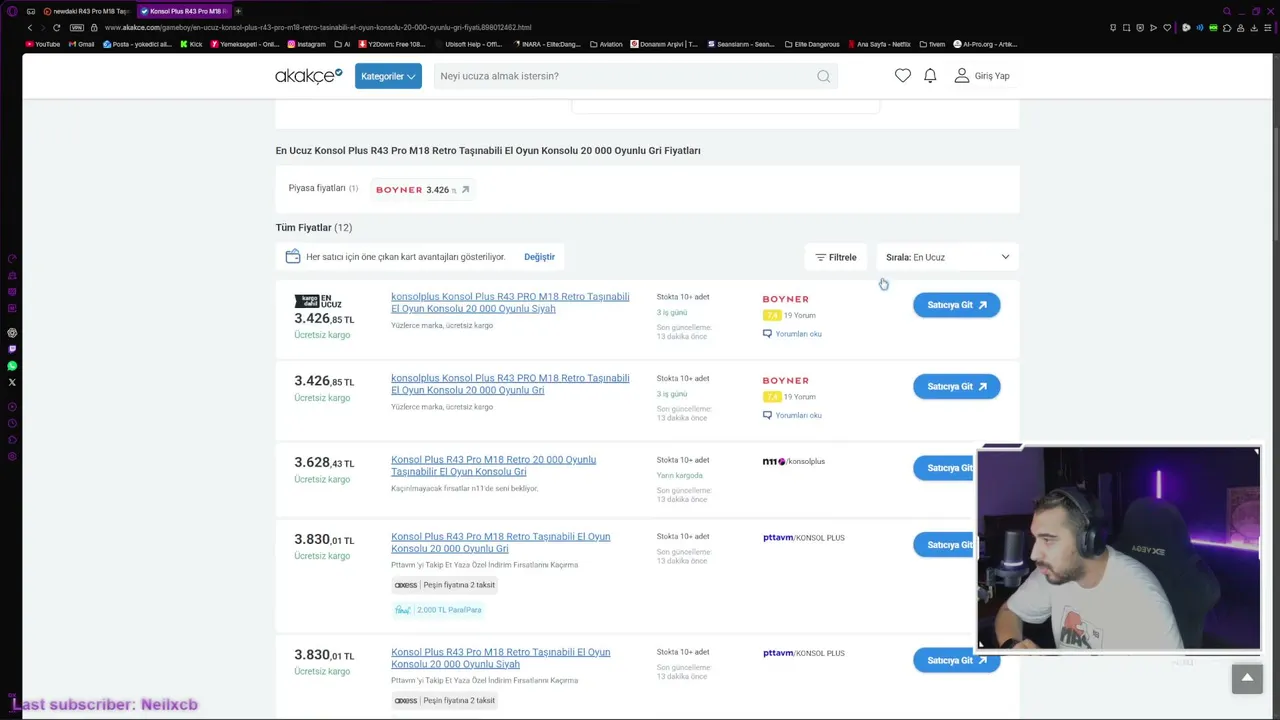1280x720 pixels.
Task: Click the first Boyner seller logo
Action: [785, 299]
